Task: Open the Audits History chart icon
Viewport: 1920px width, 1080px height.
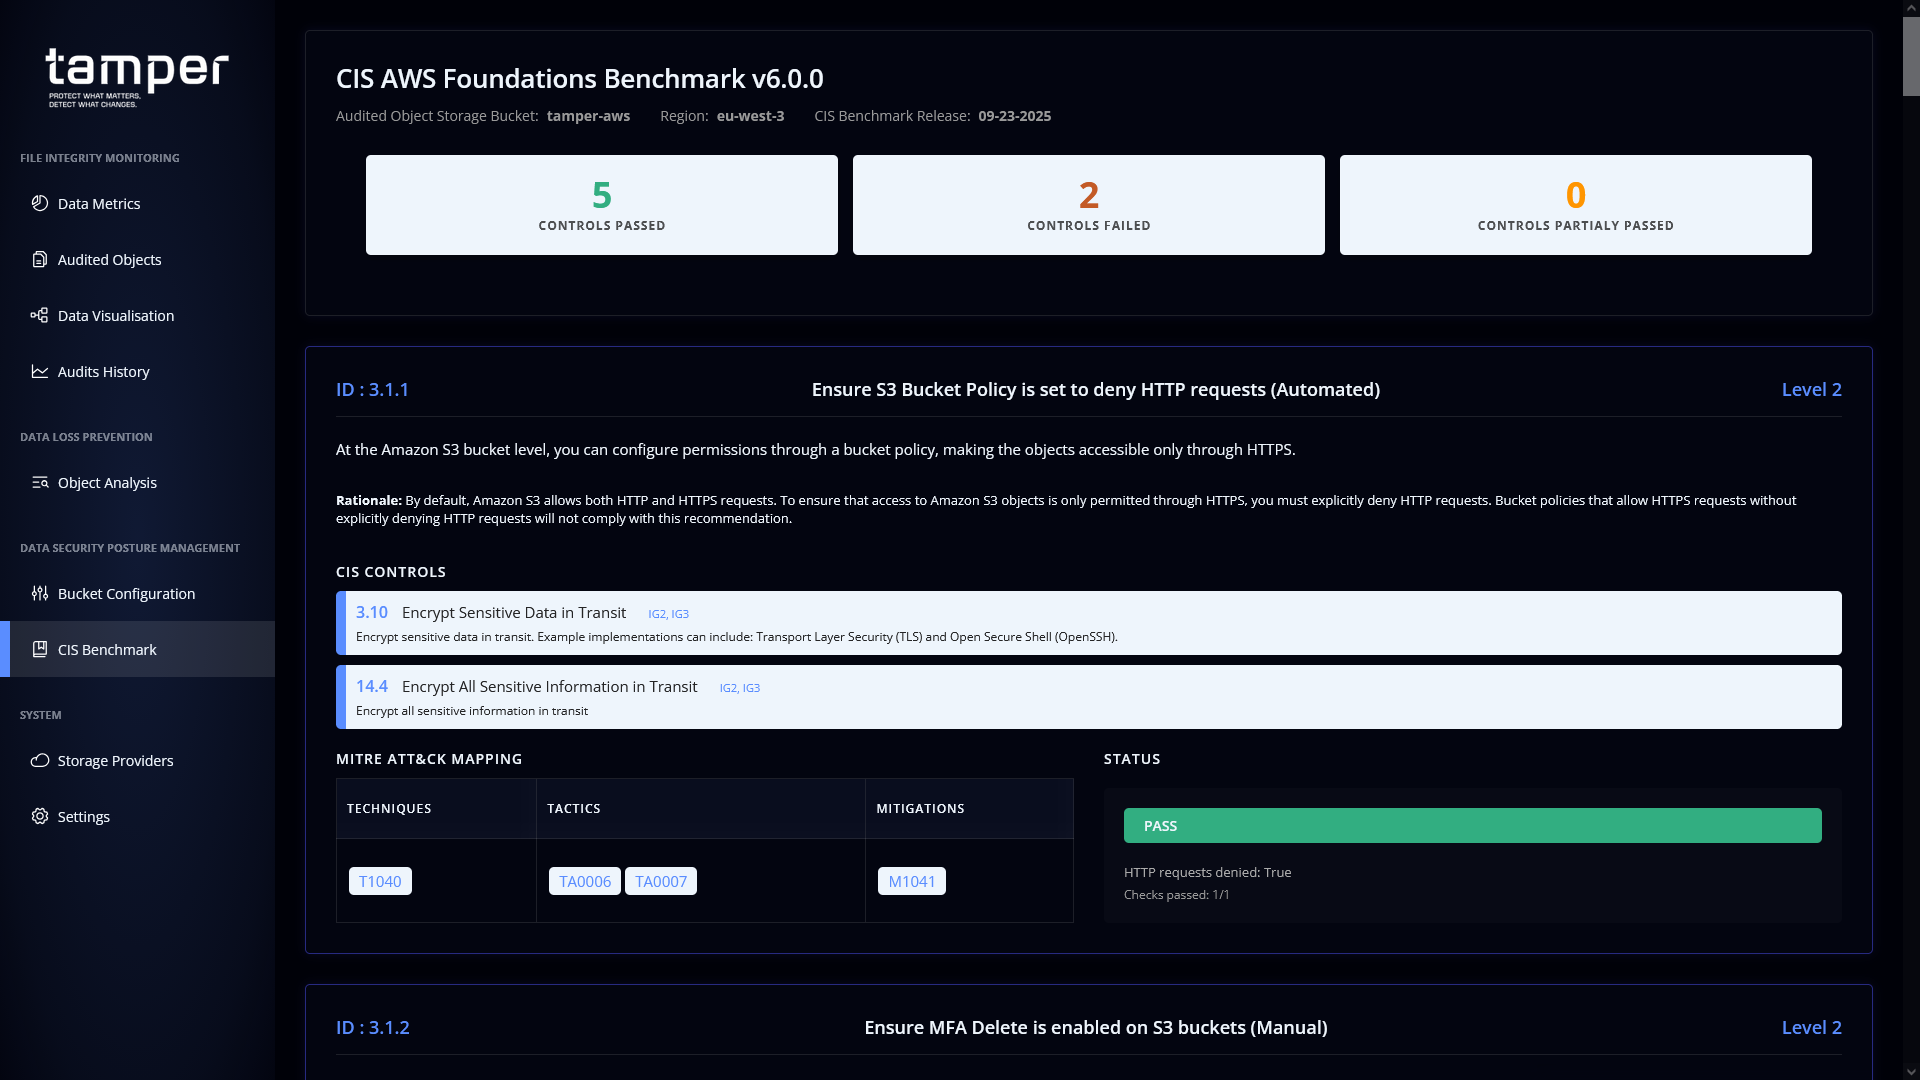Action: (40, 371)
